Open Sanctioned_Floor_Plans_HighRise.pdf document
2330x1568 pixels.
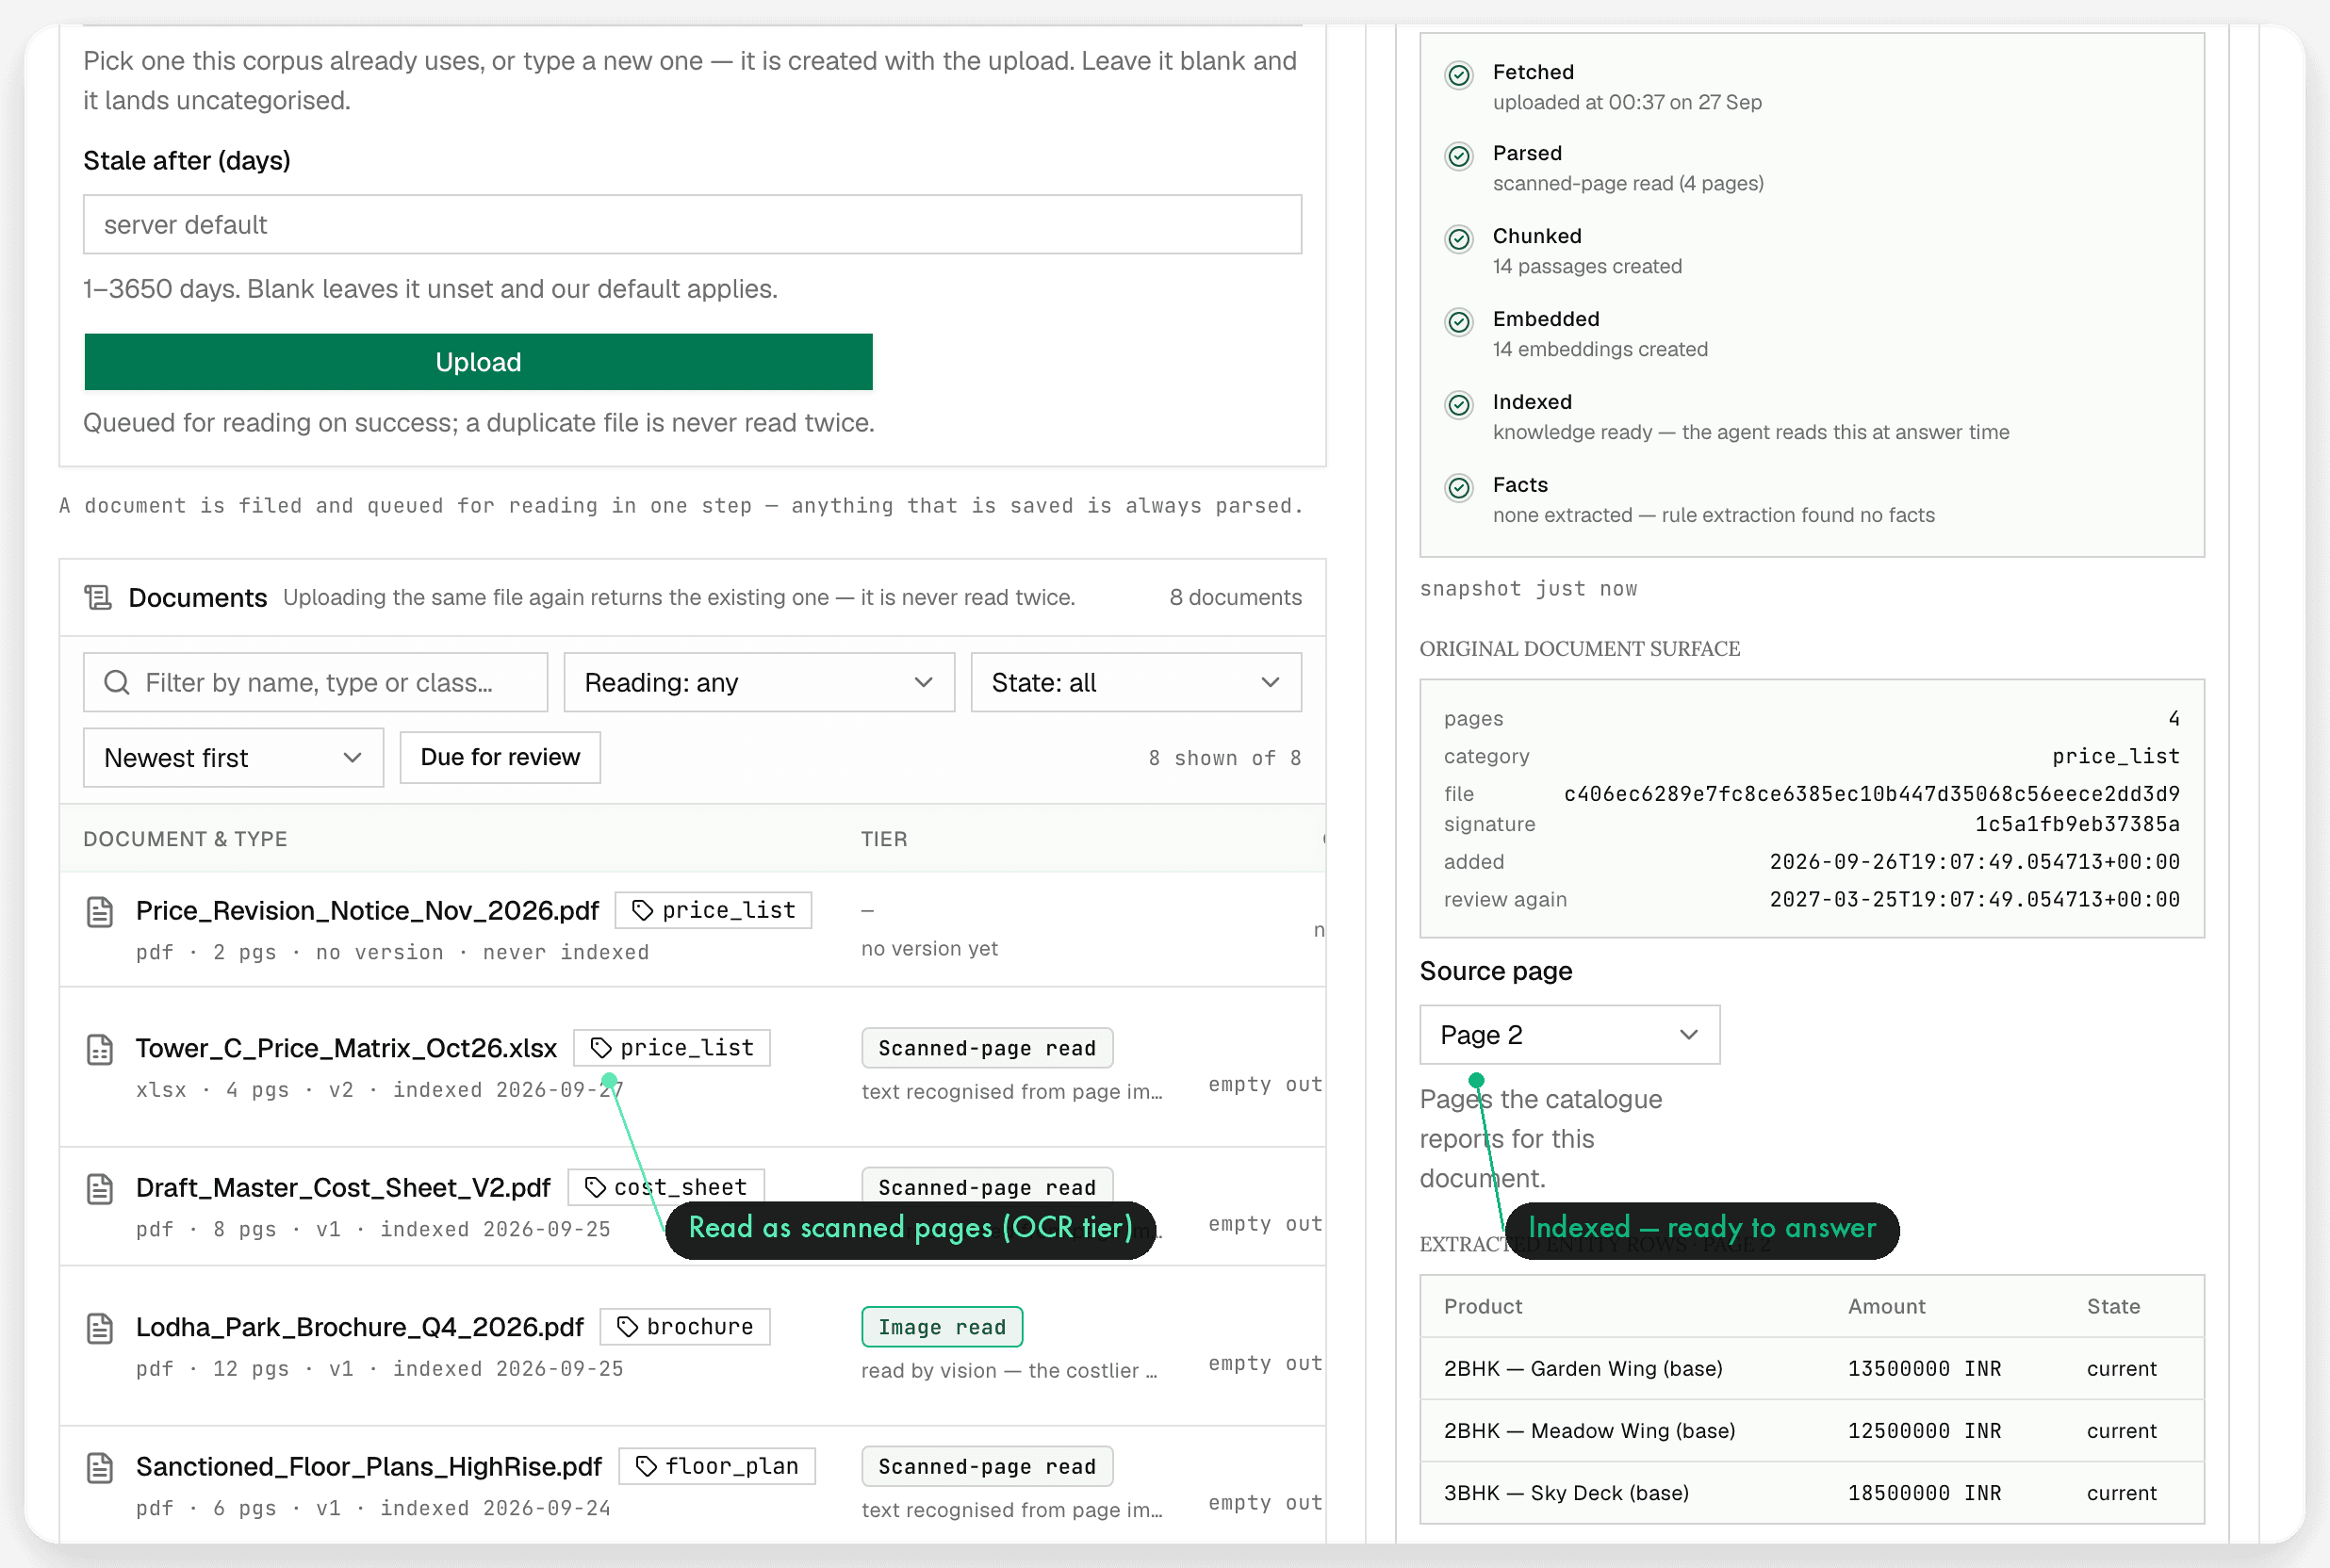pos(368,1467)
